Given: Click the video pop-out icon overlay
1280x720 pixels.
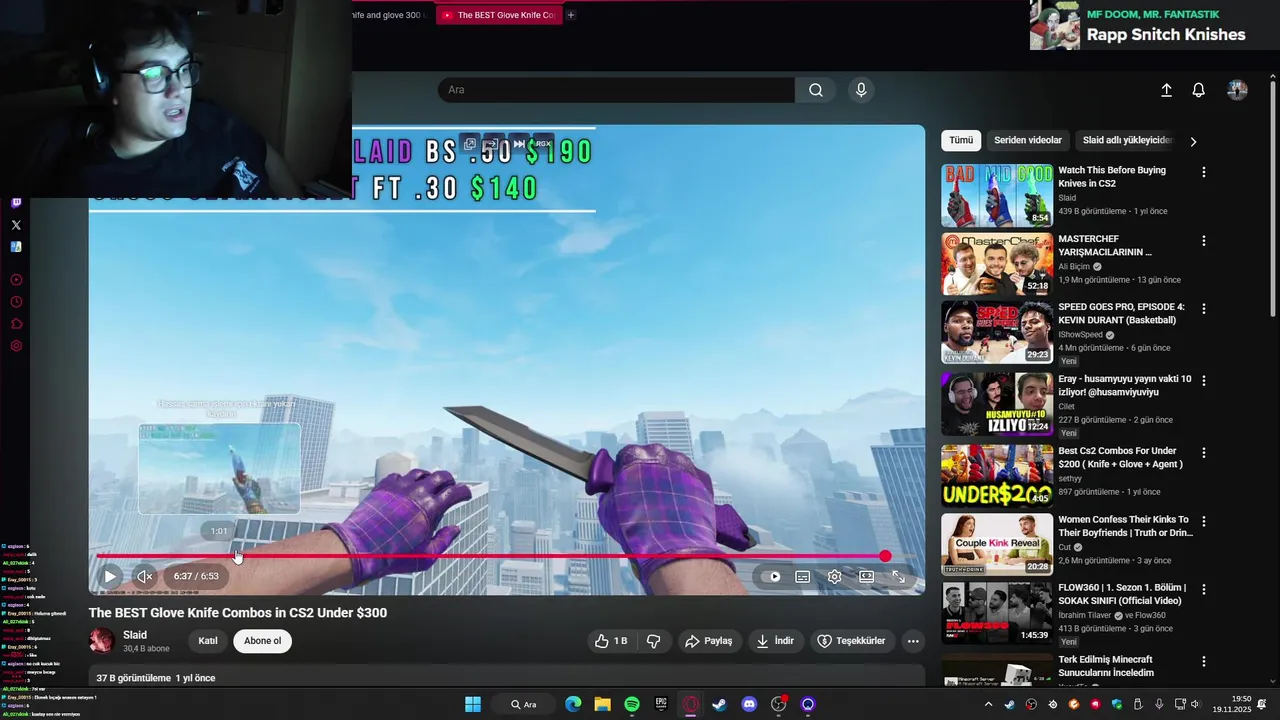Looking at the screenshot, I should 469,144.
